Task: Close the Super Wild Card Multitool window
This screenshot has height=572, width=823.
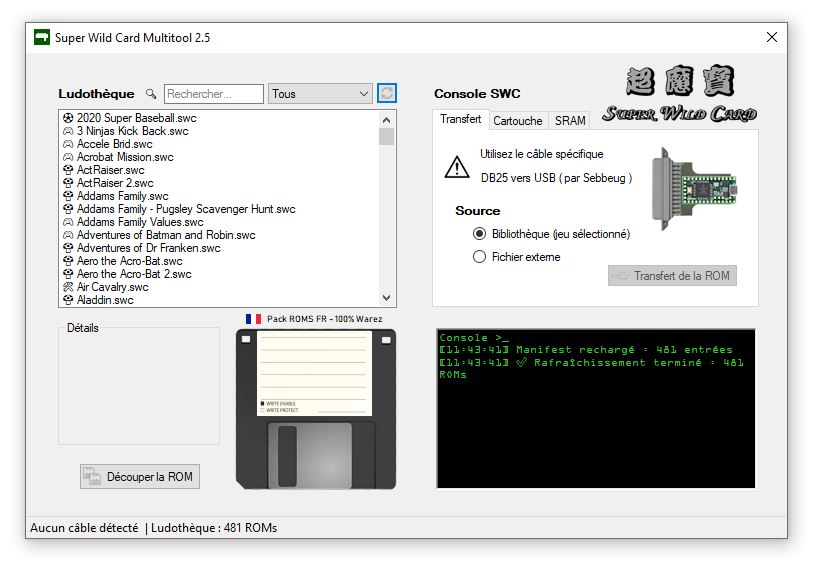Action: point(772,37)
